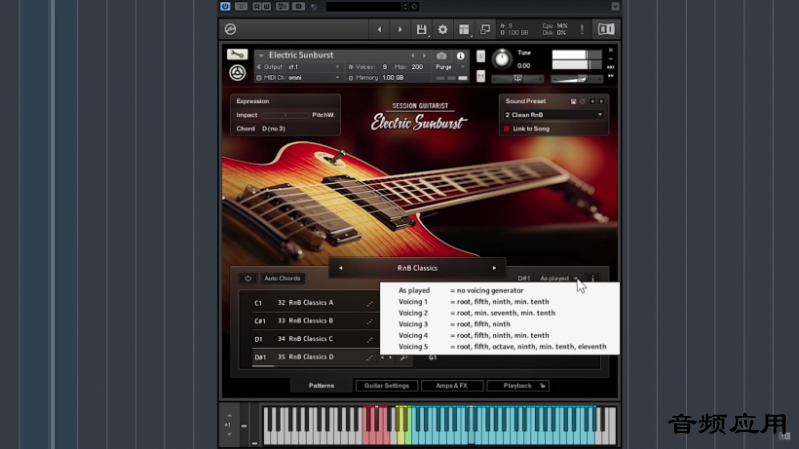This screenshot has height=449, width=799.
Task: Click the Auto Chords label button
Action: tap(282, 278)
